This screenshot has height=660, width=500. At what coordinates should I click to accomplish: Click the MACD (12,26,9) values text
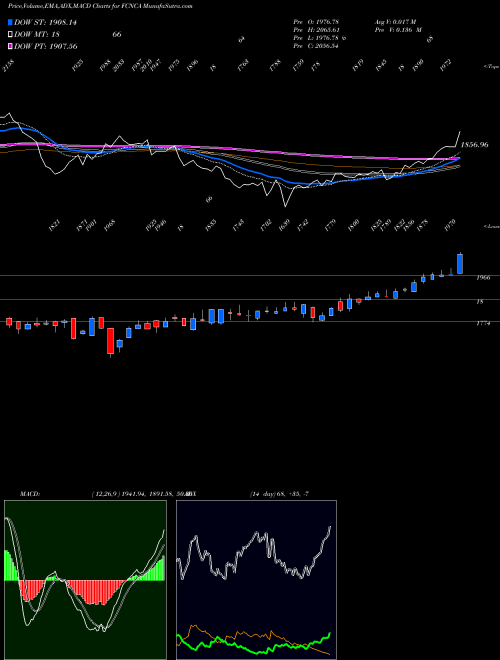141,493
